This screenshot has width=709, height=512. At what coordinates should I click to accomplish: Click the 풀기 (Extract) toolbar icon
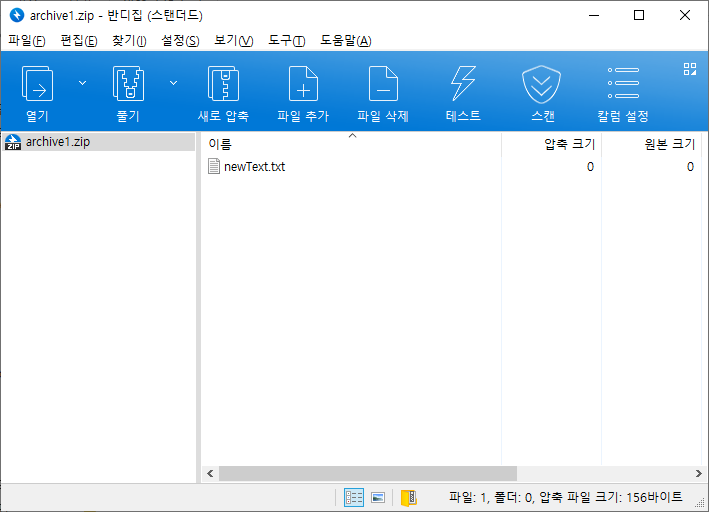pos(128,84)
